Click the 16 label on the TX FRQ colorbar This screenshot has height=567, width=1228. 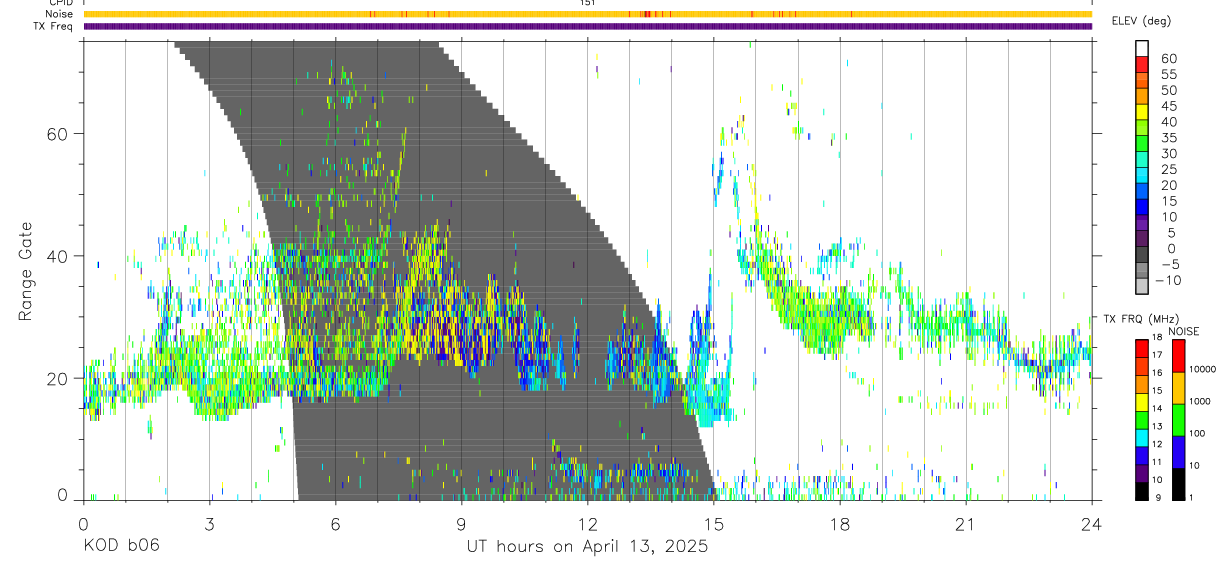click(x=1157, y=373)
